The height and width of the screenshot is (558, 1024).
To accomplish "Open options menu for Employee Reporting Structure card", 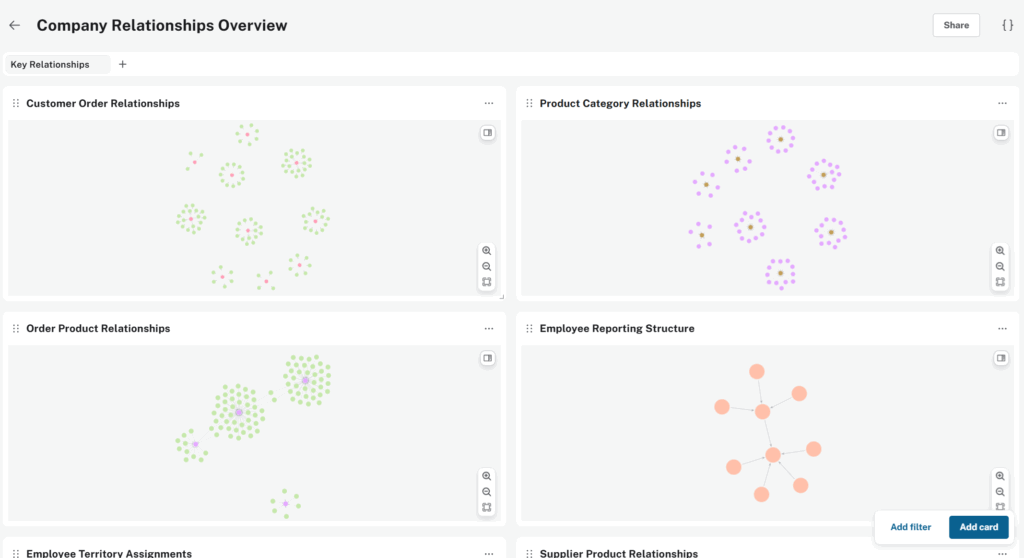I will [x=1002, y=329].
